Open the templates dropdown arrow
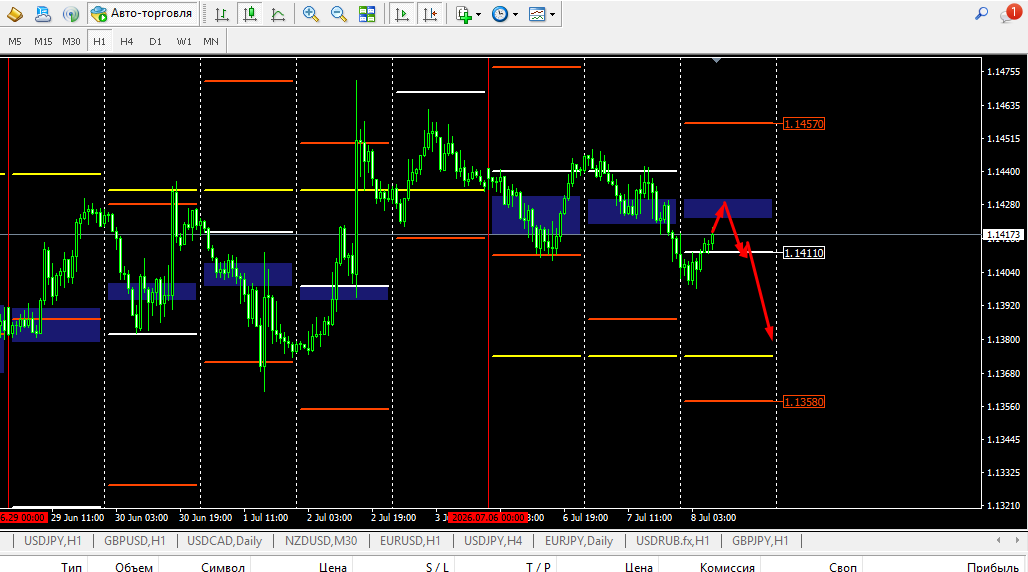The height and width of the screenshot is (572, 1028). click(553, 14)
